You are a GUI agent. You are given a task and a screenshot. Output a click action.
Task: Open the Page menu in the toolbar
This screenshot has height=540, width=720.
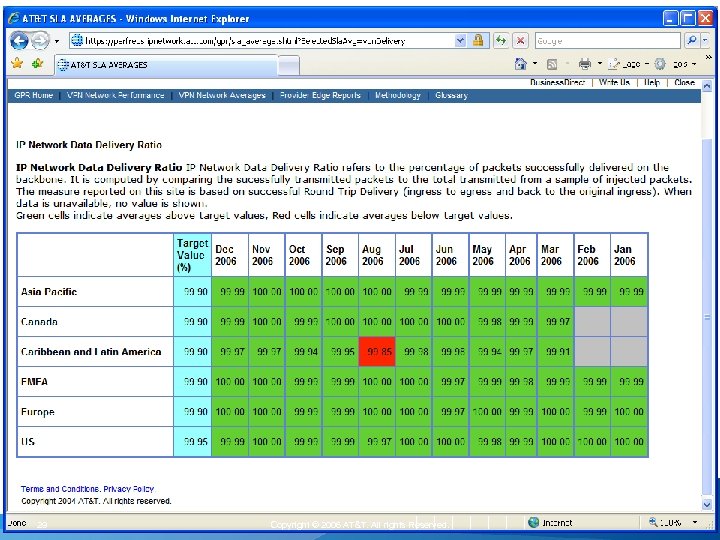pyautogui.click(x=628, y=64)
